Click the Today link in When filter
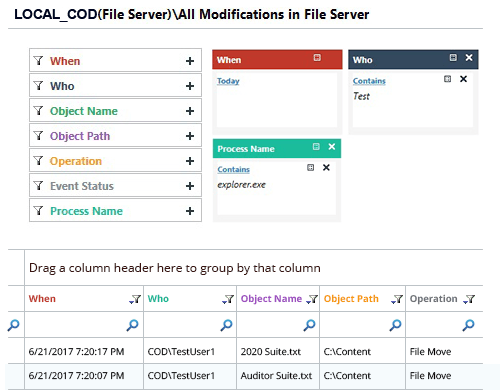This screenshot has width=500, height=390. 228,81
